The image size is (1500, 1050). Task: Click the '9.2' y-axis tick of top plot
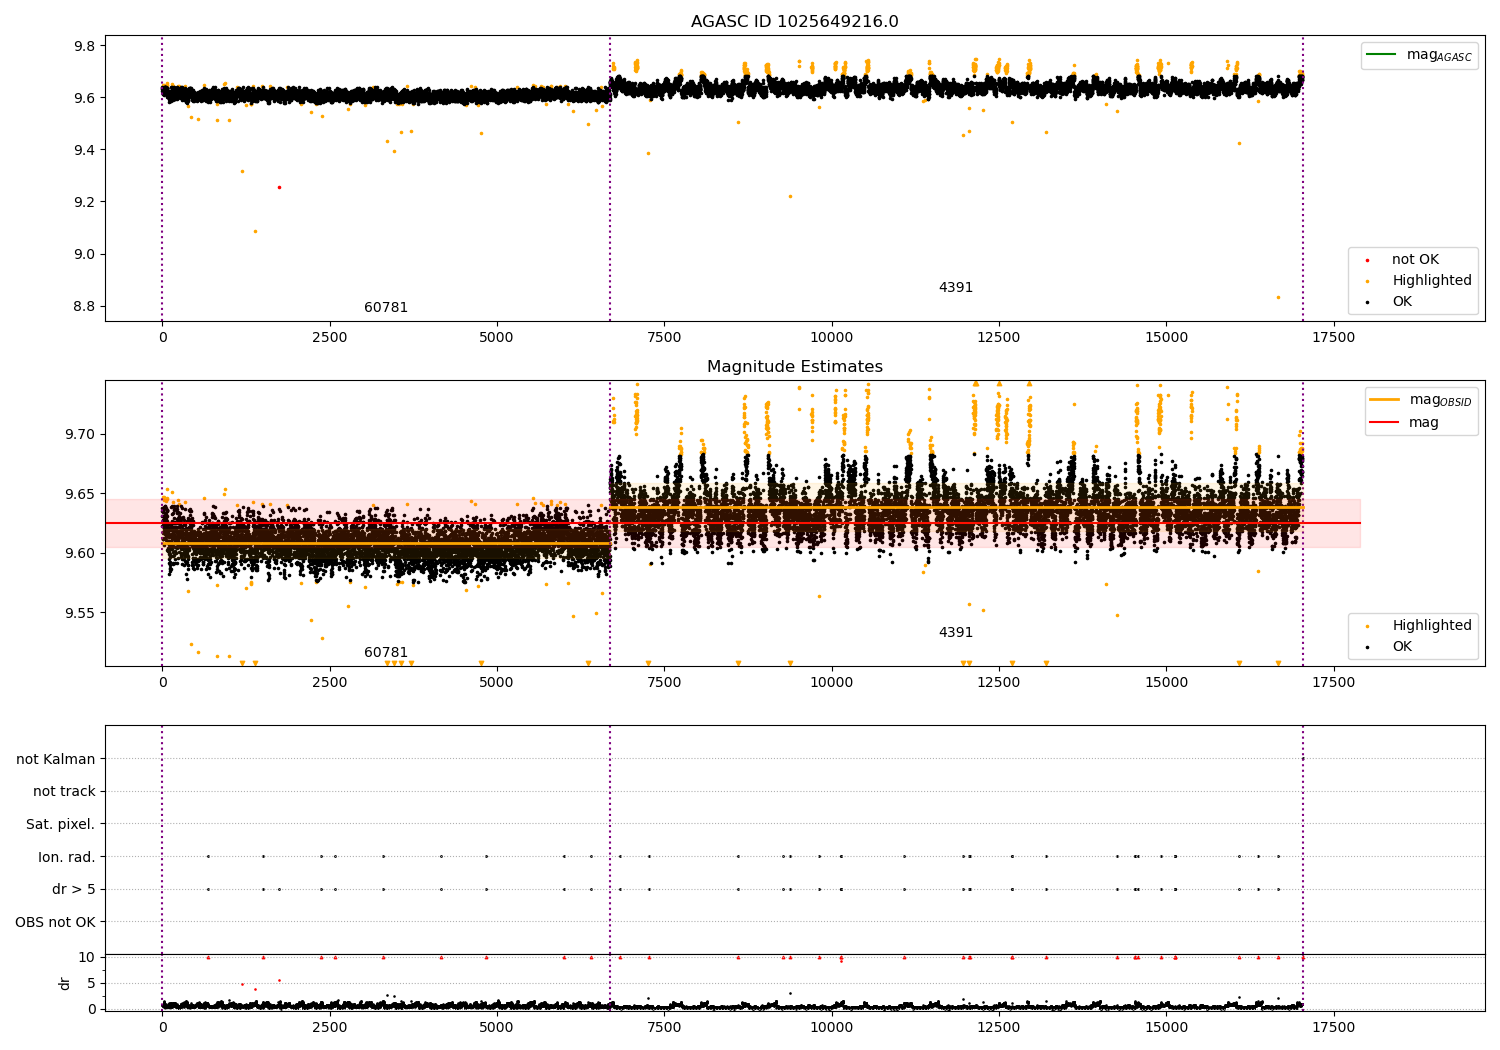(84, 202)
